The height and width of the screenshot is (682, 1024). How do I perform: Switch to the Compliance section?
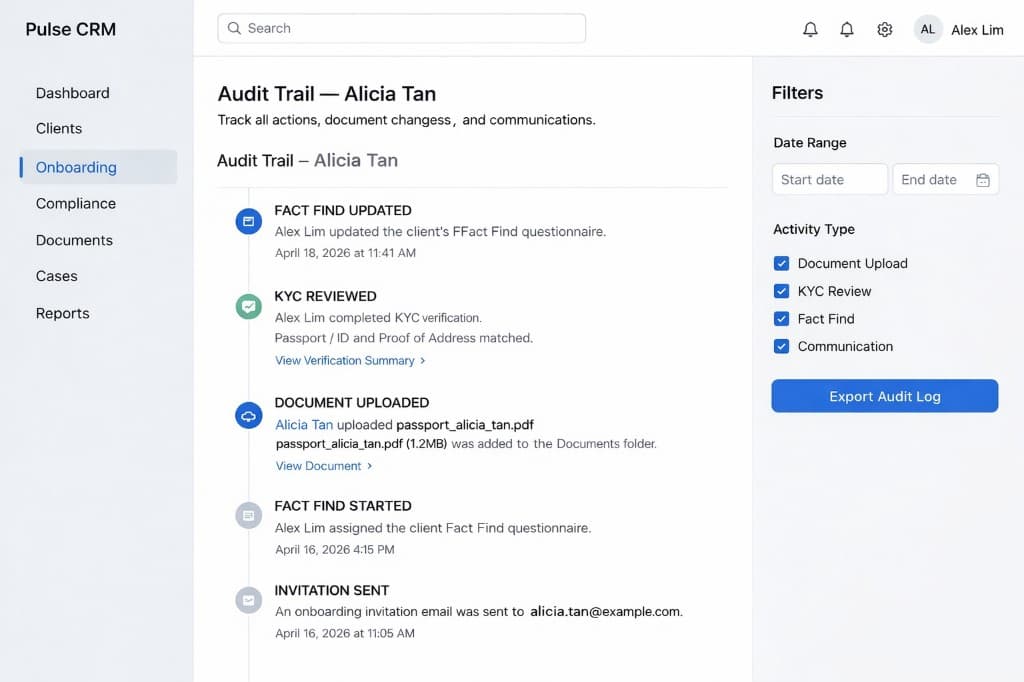(x=75, y=203)
